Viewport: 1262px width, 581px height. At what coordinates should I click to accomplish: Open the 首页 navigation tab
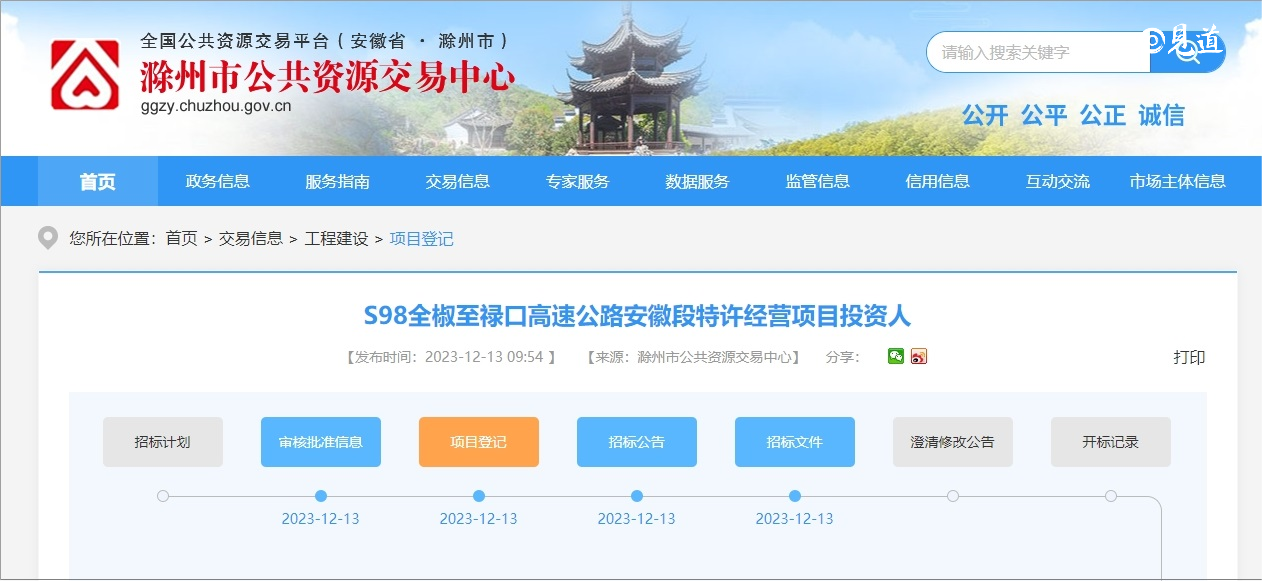98,181
